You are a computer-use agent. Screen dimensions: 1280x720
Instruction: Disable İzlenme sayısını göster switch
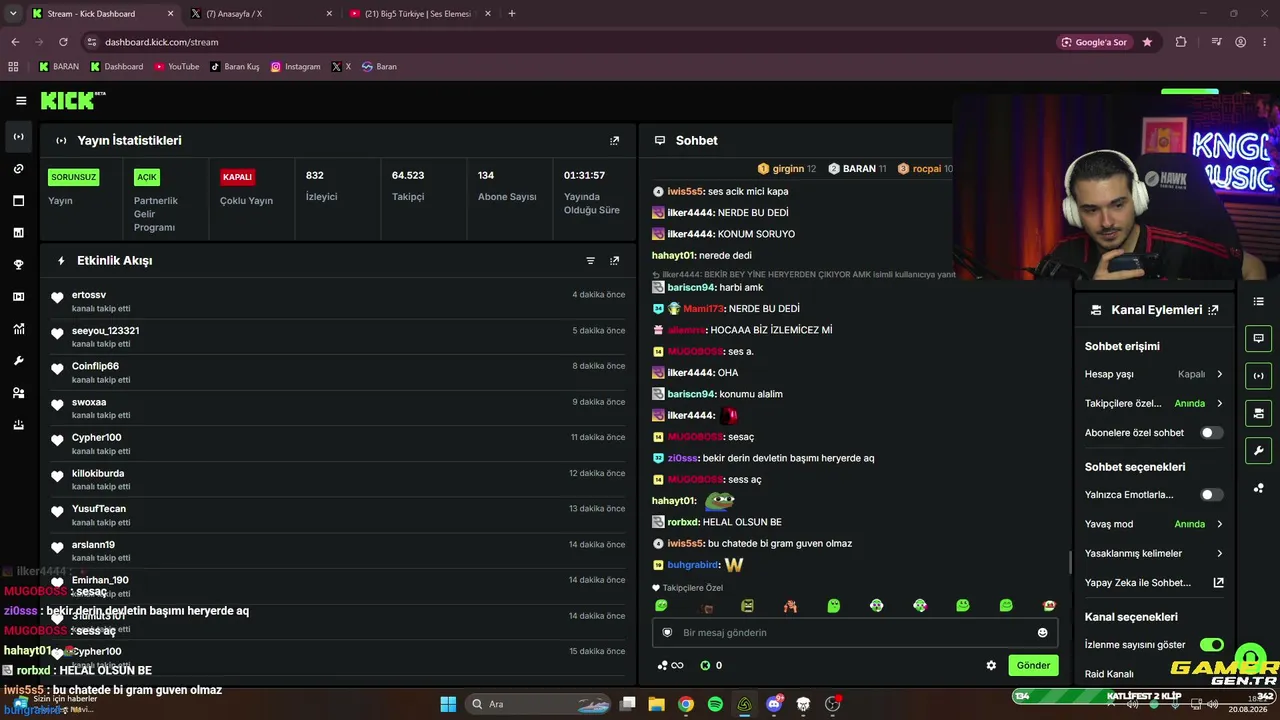tap(1211, 645)
